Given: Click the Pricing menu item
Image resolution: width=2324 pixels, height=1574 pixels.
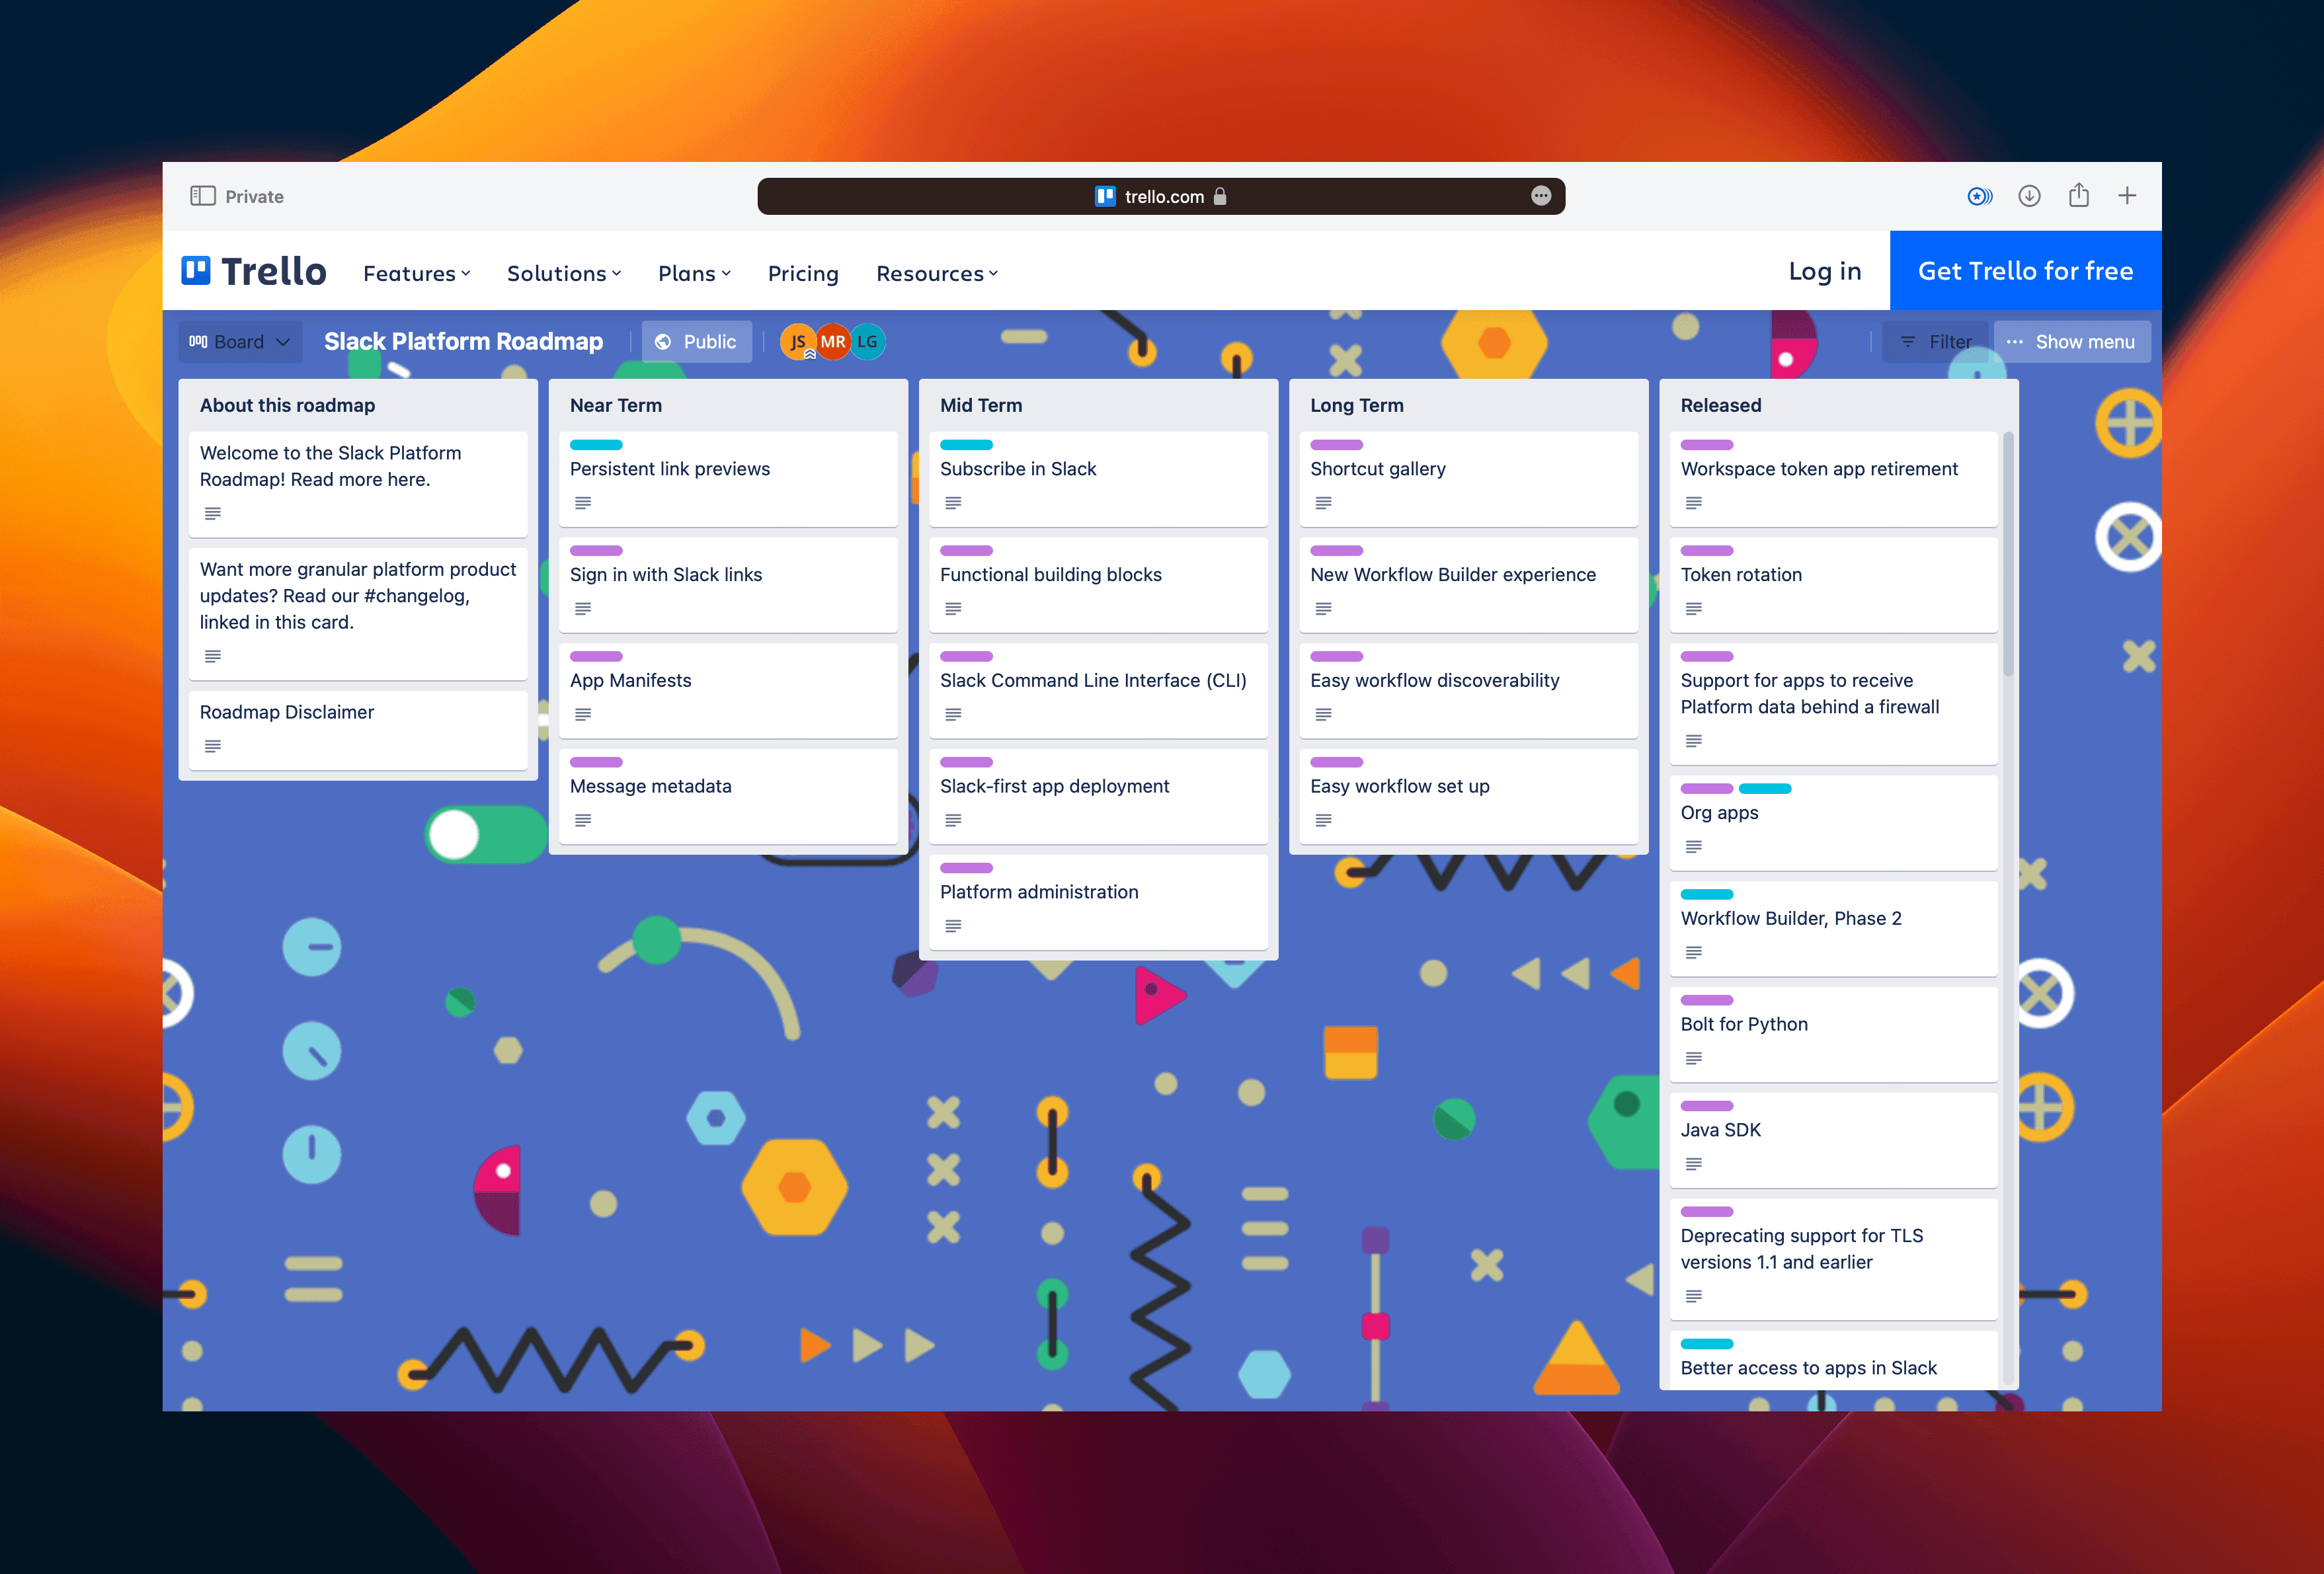Looking at the screenshot, I should [x=801, y=272].
